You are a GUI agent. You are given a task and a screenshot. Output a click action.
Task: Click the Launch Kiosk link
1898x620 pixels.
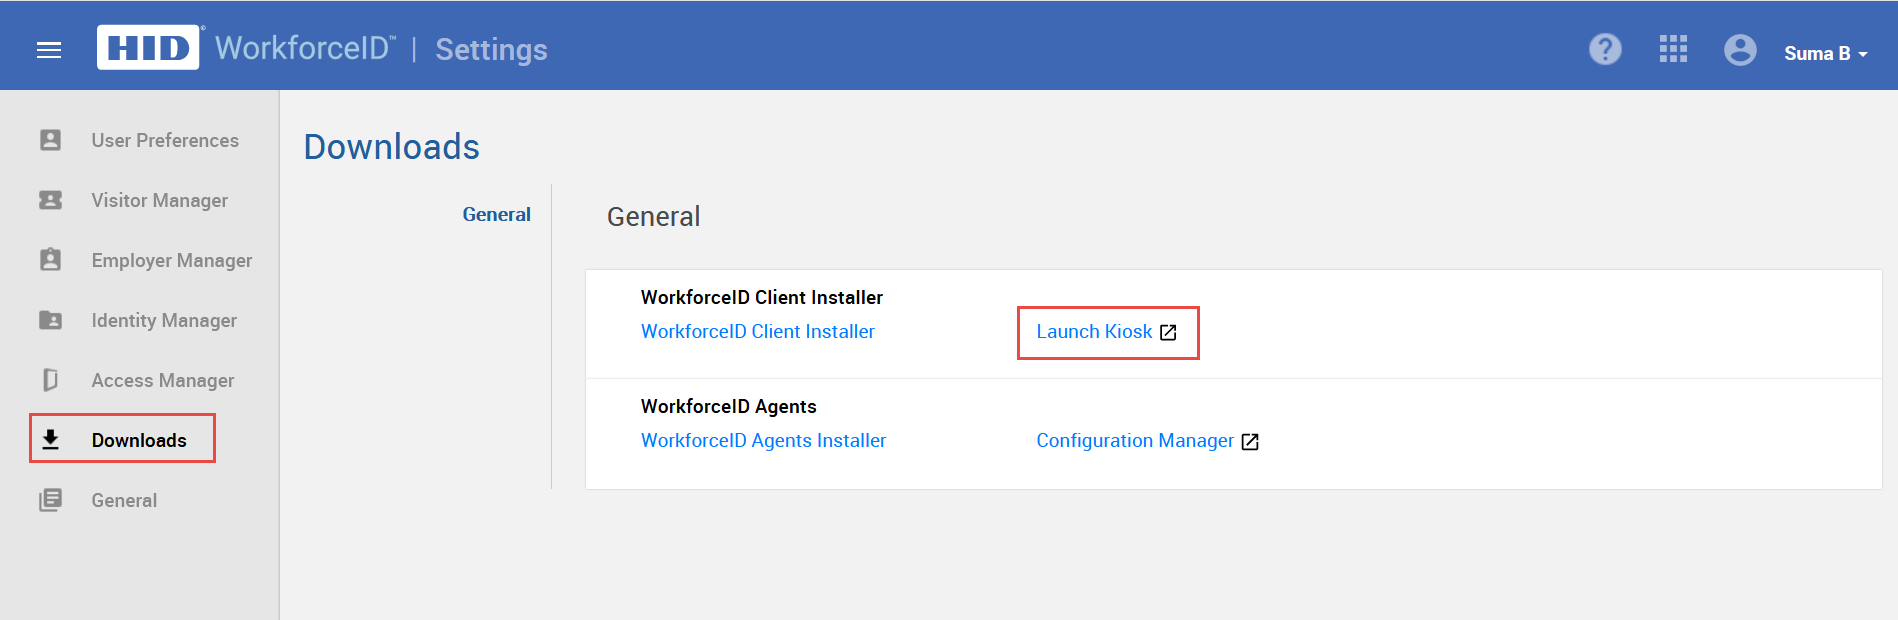(1094, 331)
